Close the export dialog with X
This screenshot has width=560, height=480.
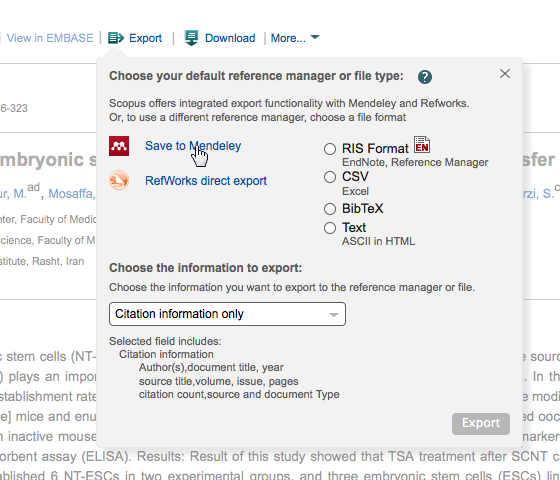pos(505,74)
